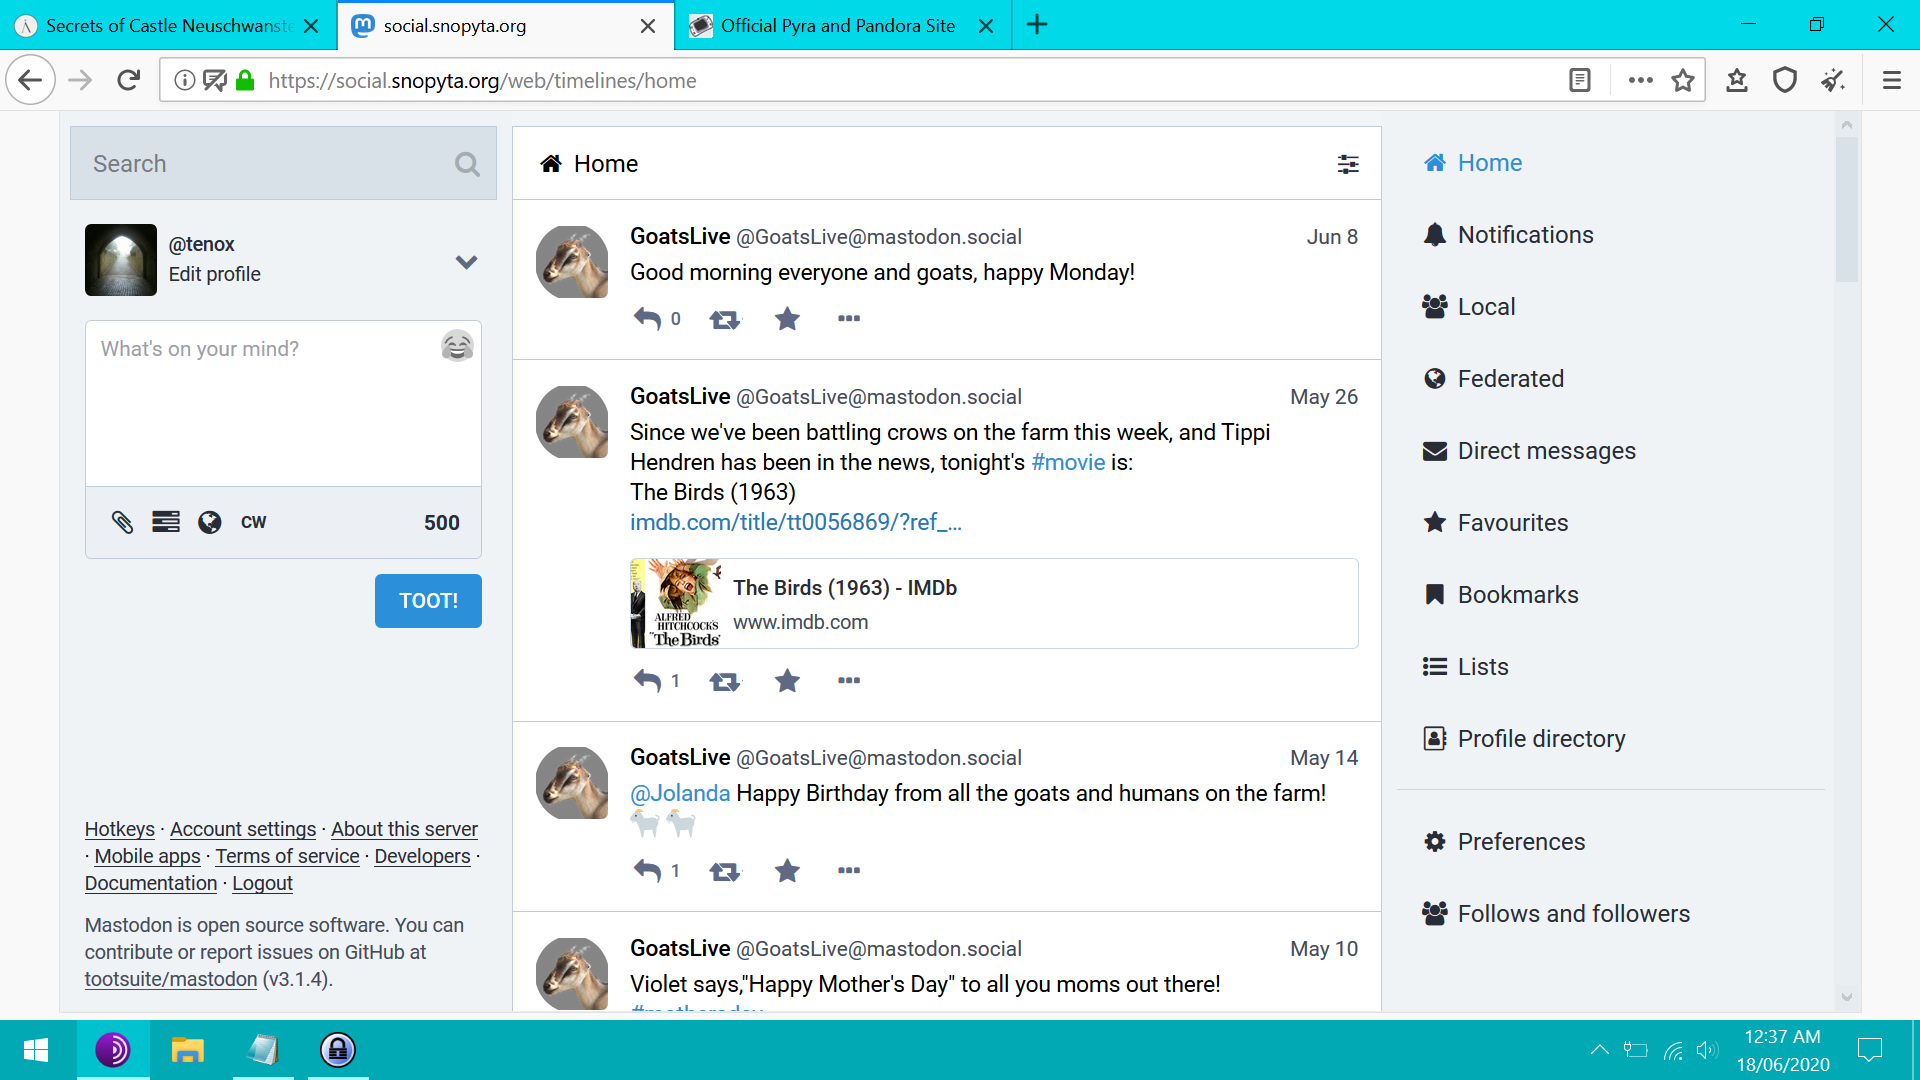
Task: Open the emoji picker in compose box
Action: click(457, 346)
